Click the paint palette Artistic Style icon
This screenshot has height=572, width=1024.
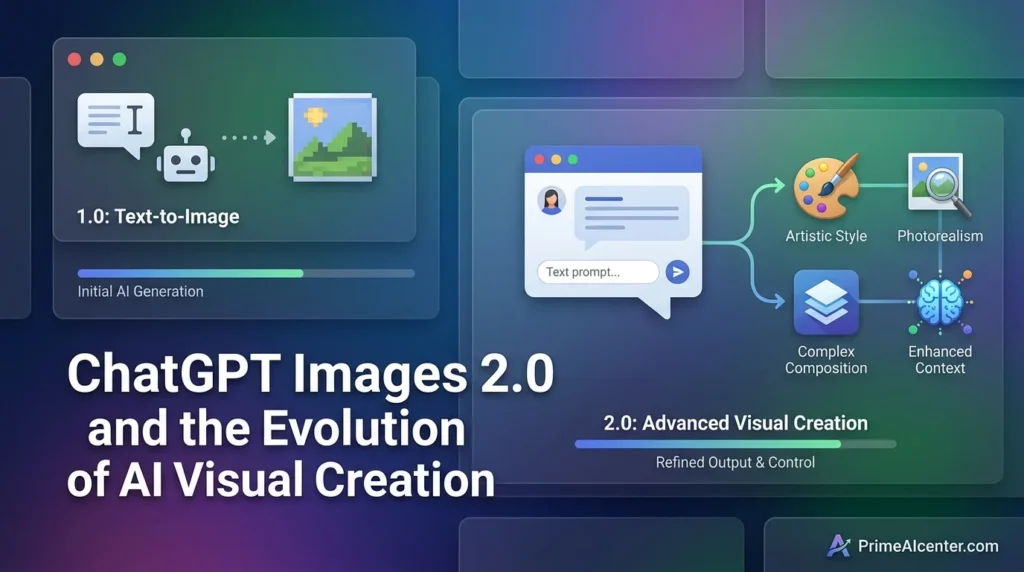coord(826,186)
